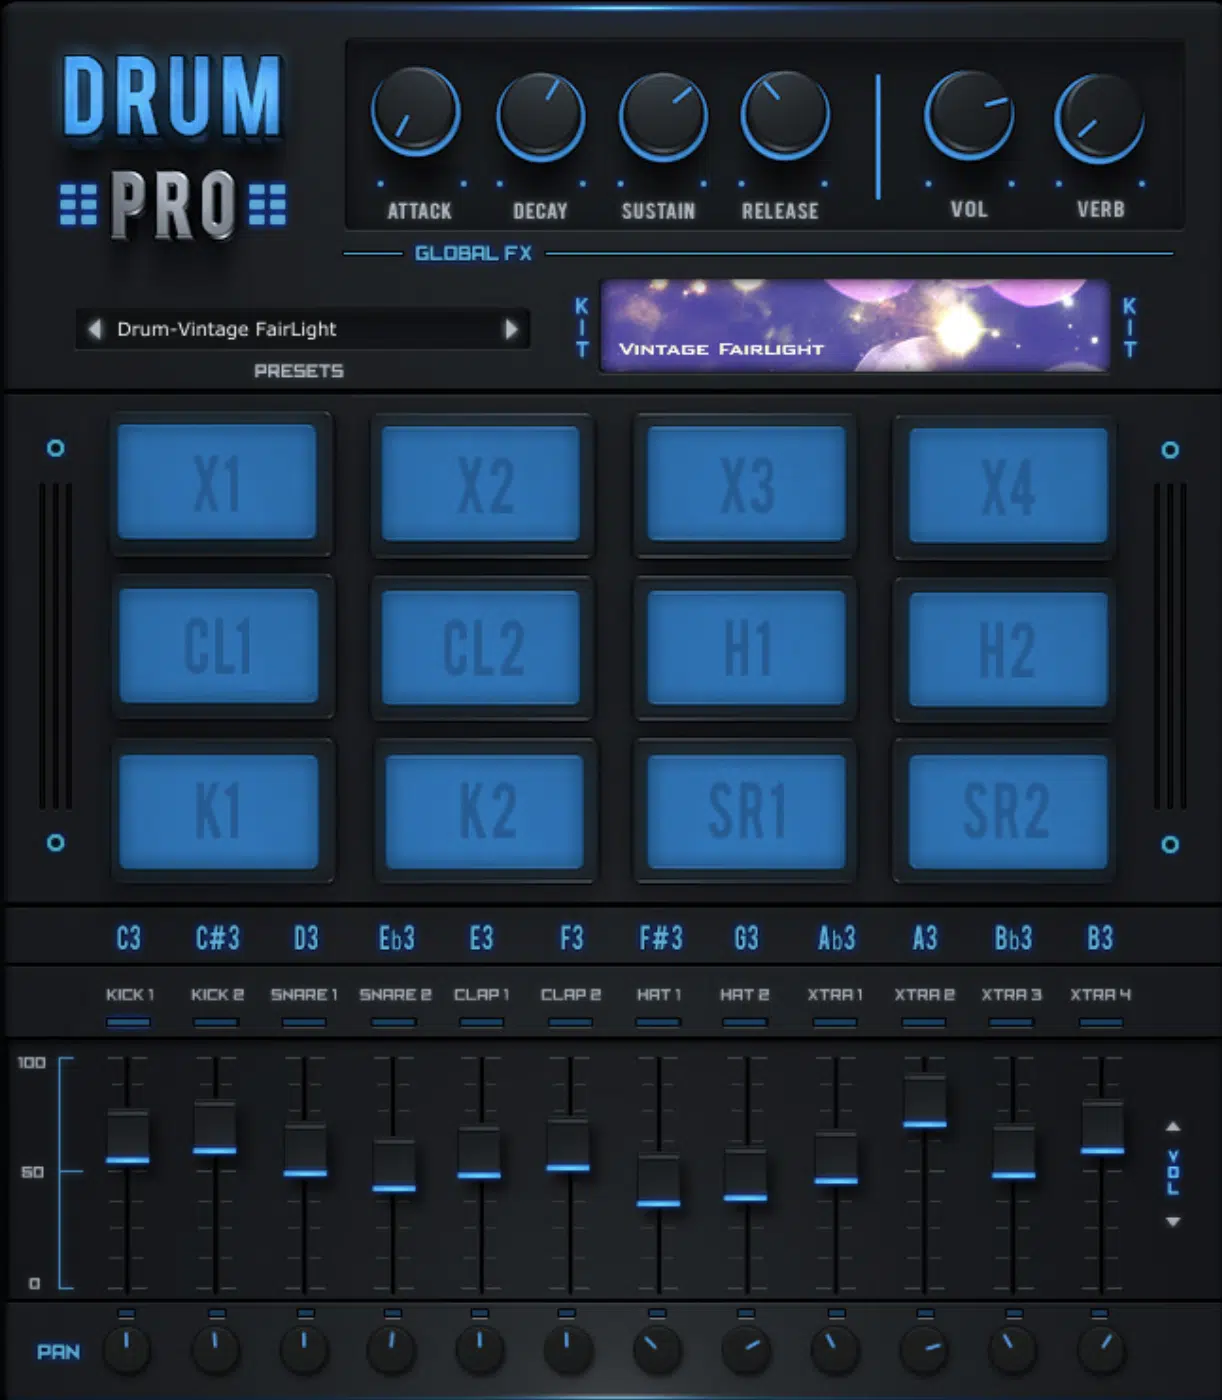
Task: Click the Xtra 4 volume fader
Action: [x=1102, y=1128]
